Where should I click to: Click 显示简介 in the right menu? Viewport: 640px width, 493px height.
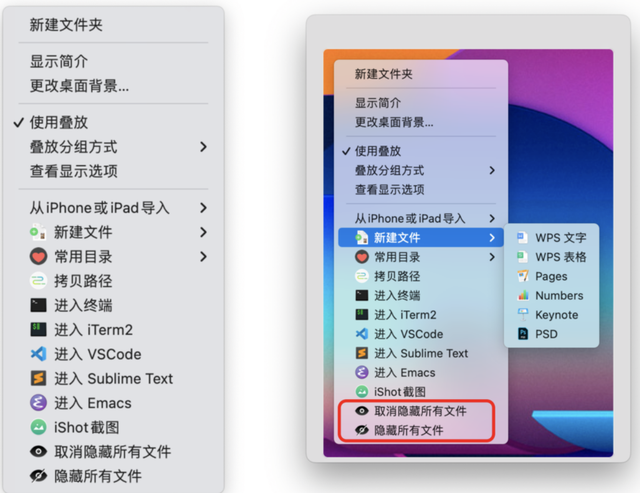coord(378,103)
